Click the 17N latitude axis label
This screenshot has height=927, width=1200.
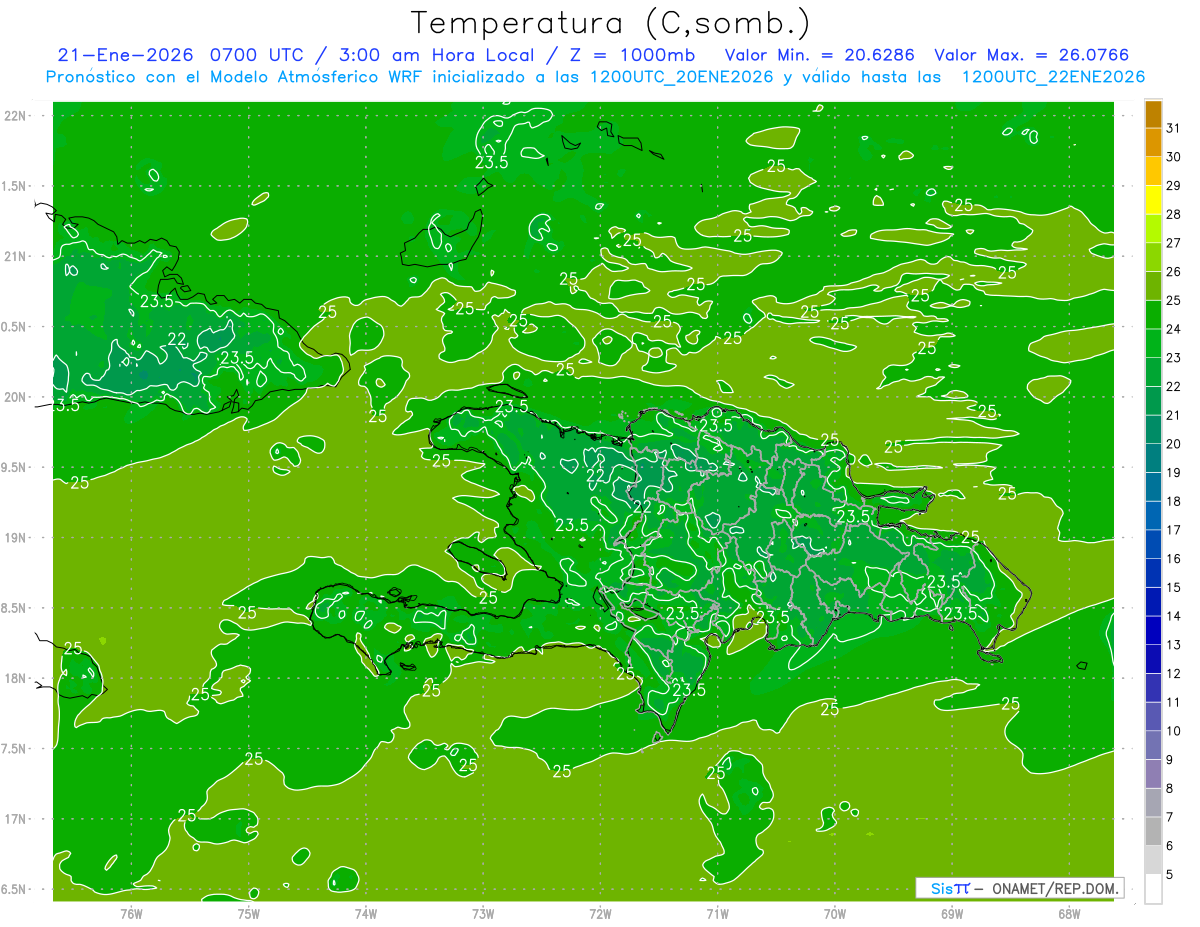pyautogui.click(x=15, y=819)
